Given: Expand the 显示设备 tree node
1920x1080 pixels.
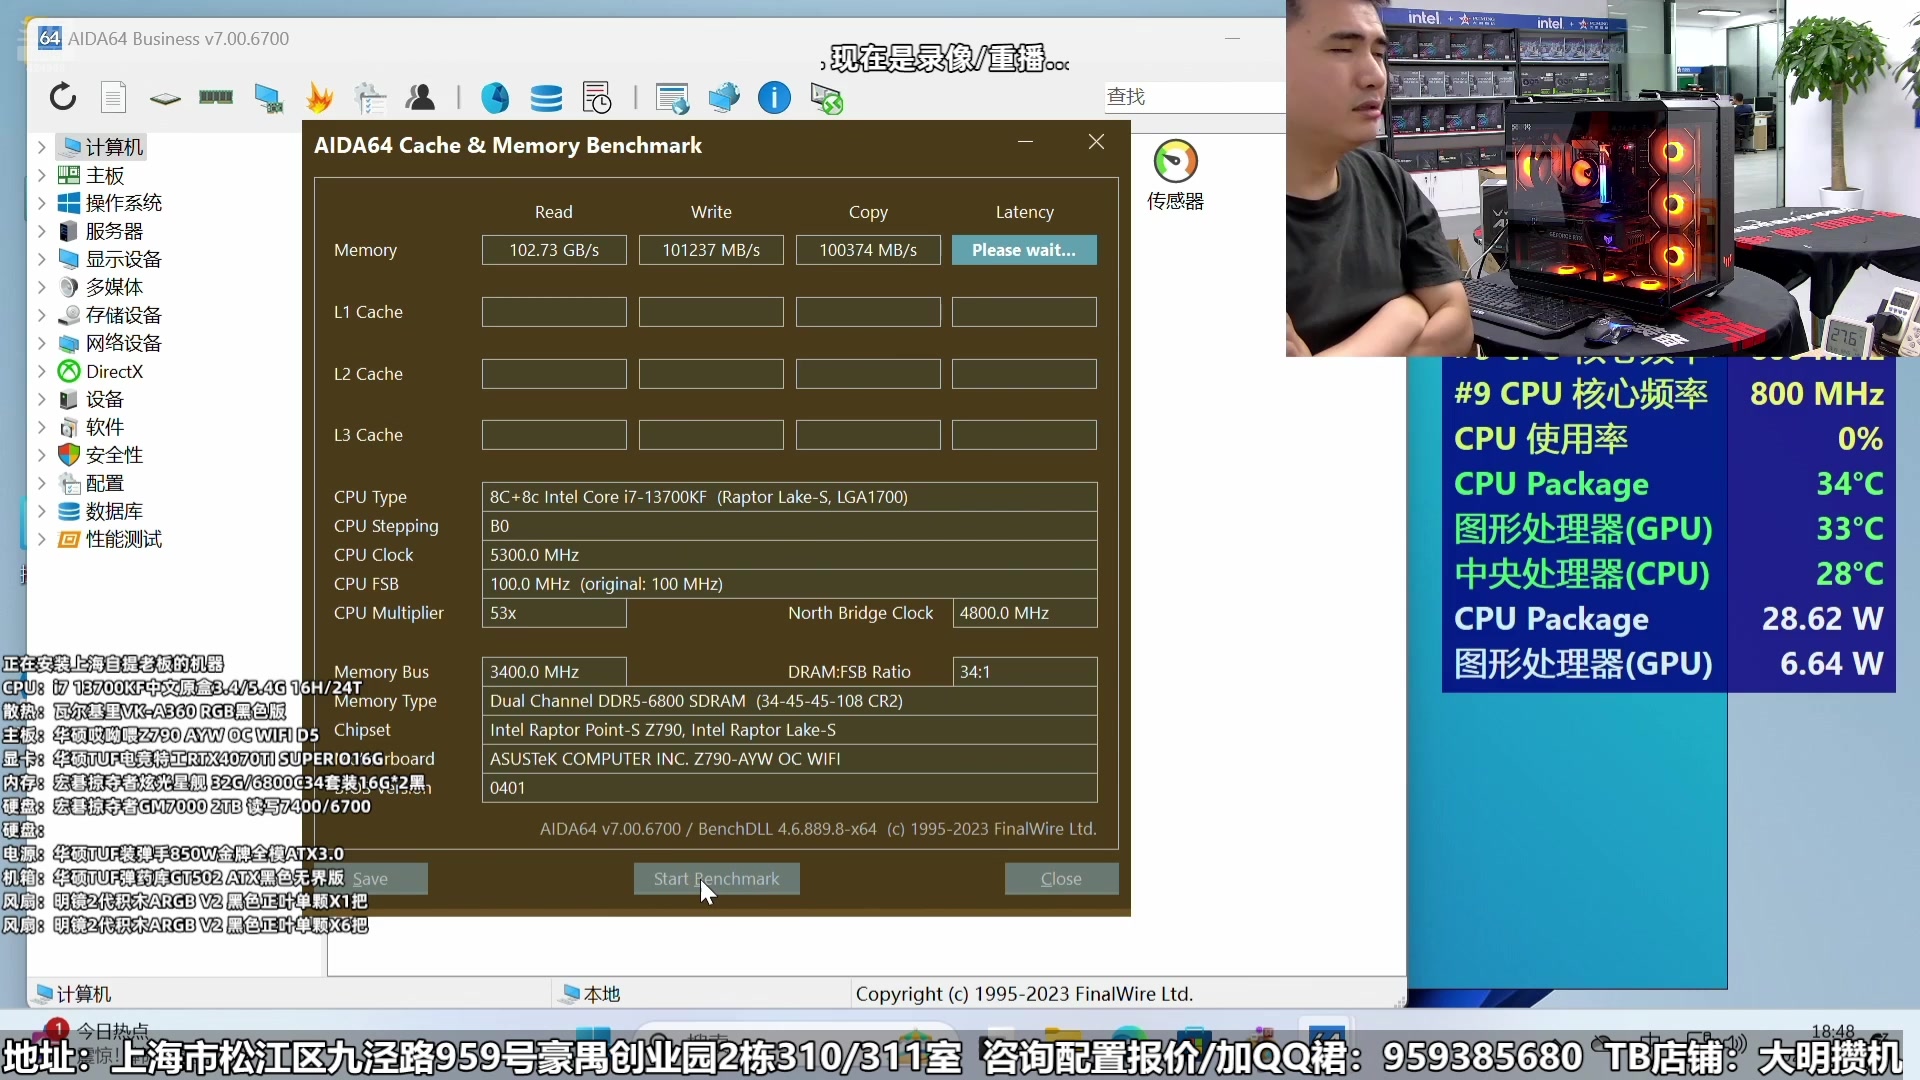Looking at the screenshot, I should [x=41, y=259].
